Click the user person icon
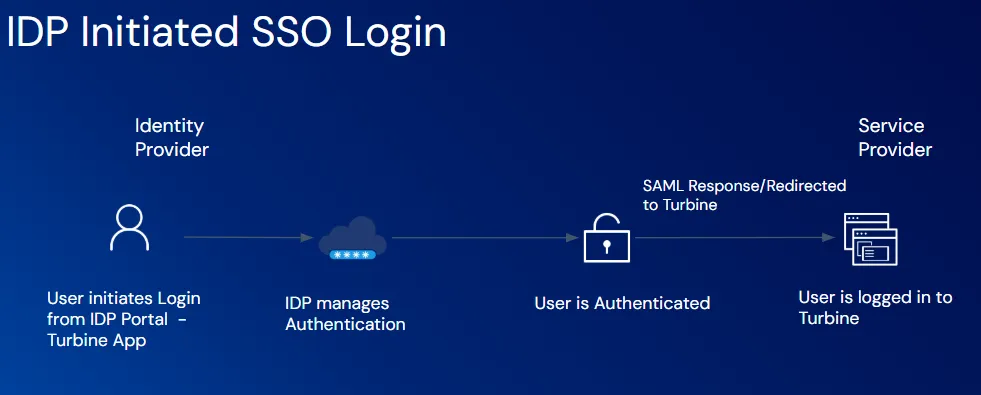This screenshot has height=395, width=981. [x=130, y=228]
